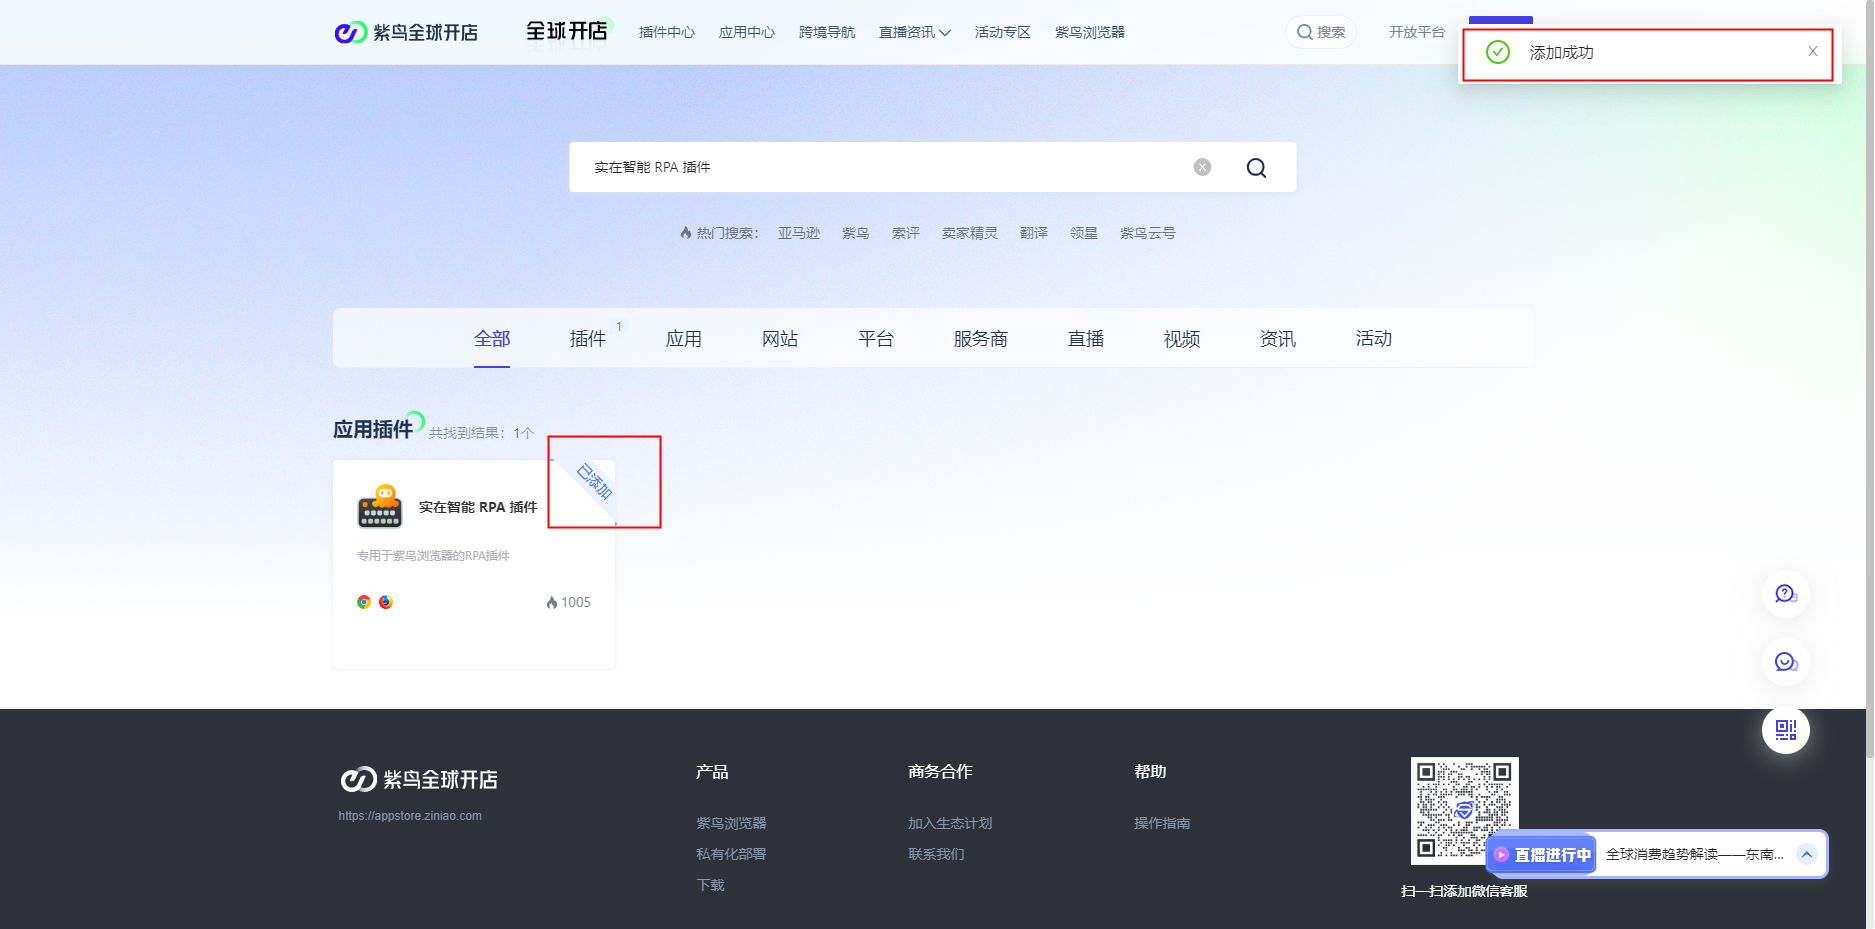Select the 服务商 tab
Viewport: 1875px width, 929px height.
coord(980,339)
